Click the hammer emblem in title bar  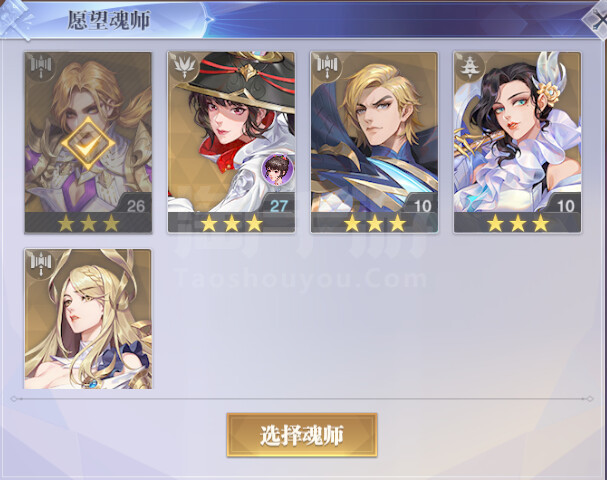coord(15,19)
